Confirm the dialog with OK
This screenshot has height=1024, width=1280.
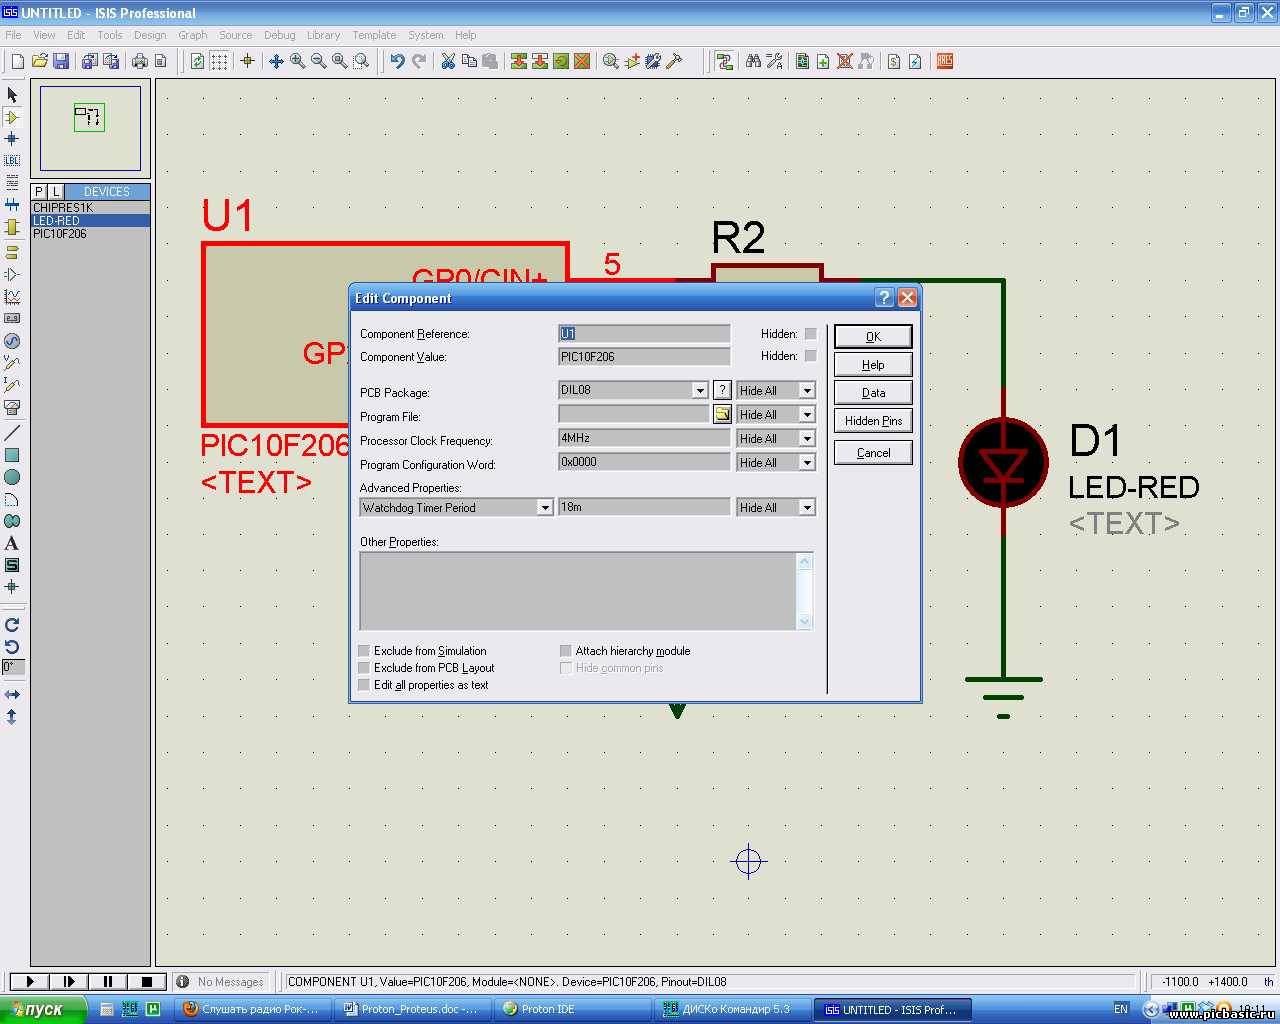coord(873,337)
